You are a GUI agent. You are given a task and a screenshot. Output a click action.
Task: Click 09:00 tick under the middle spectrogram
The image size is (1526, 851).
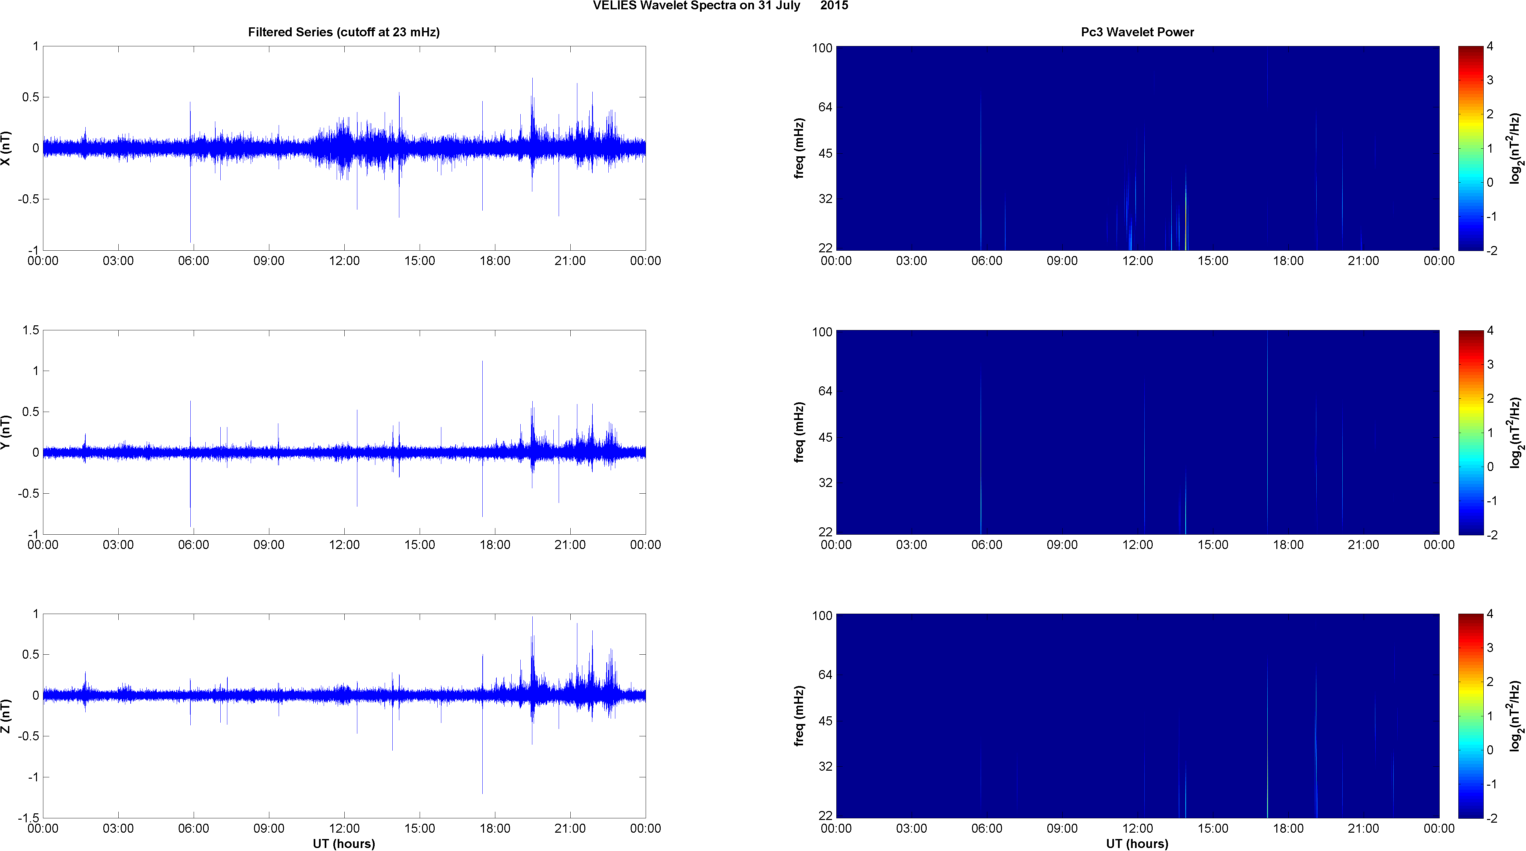click(1062, 545)
